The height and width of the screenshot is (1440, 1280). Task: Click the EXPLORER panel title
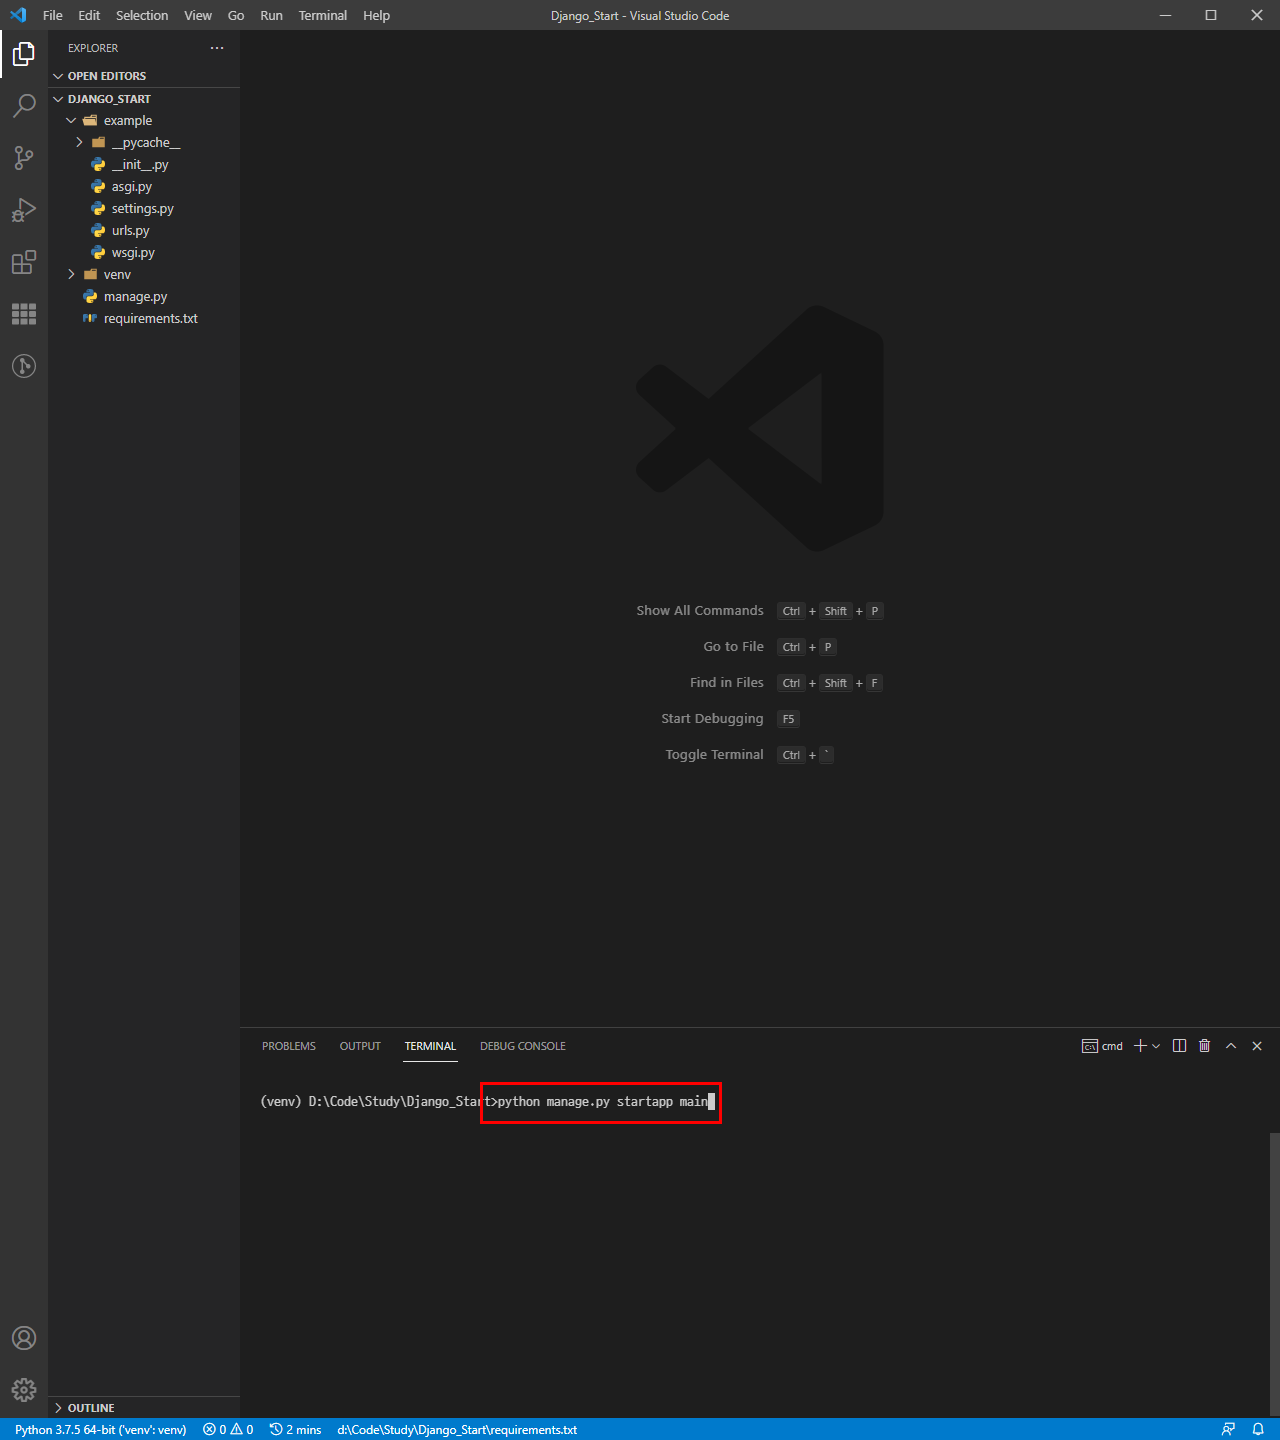(x=93, y=48)
